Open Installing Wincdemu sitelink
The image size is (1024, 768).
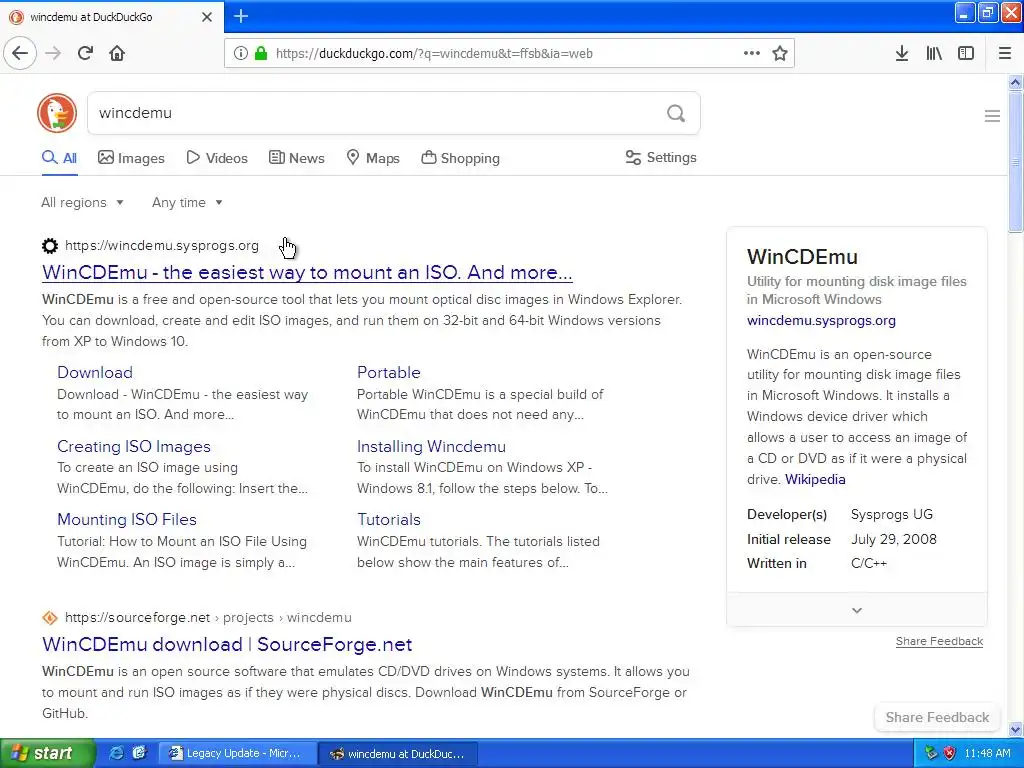pyautogui.click(x=431, y=446)
